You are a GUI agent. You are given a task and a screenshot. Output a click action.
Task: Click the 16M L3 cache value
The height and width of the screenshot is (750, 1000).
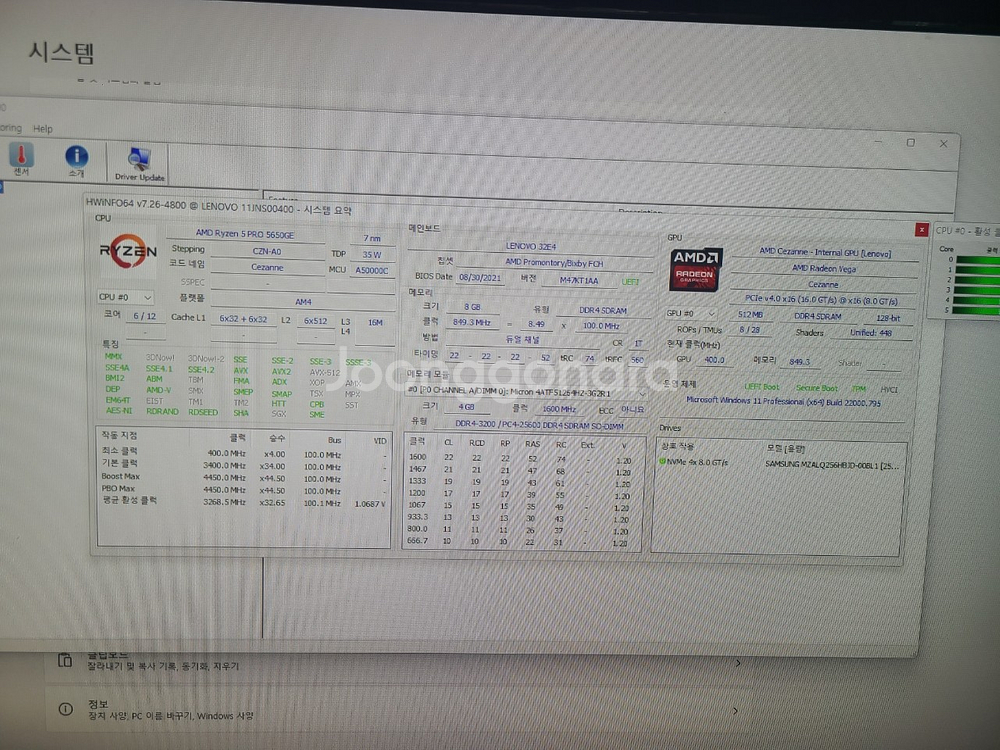pos(376,323)
